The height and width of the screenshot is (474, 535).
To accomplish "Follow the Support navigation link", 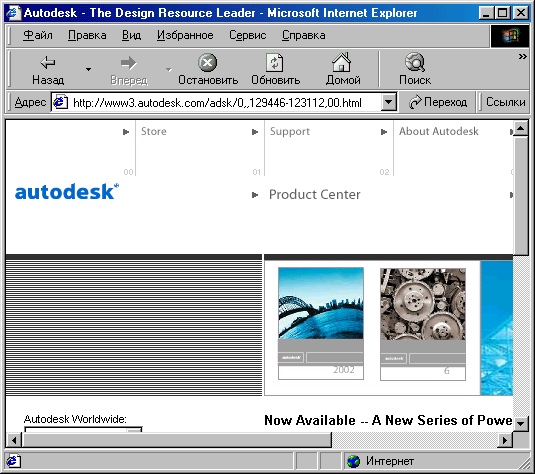I will pyautogui.click(x=290, y=131).
